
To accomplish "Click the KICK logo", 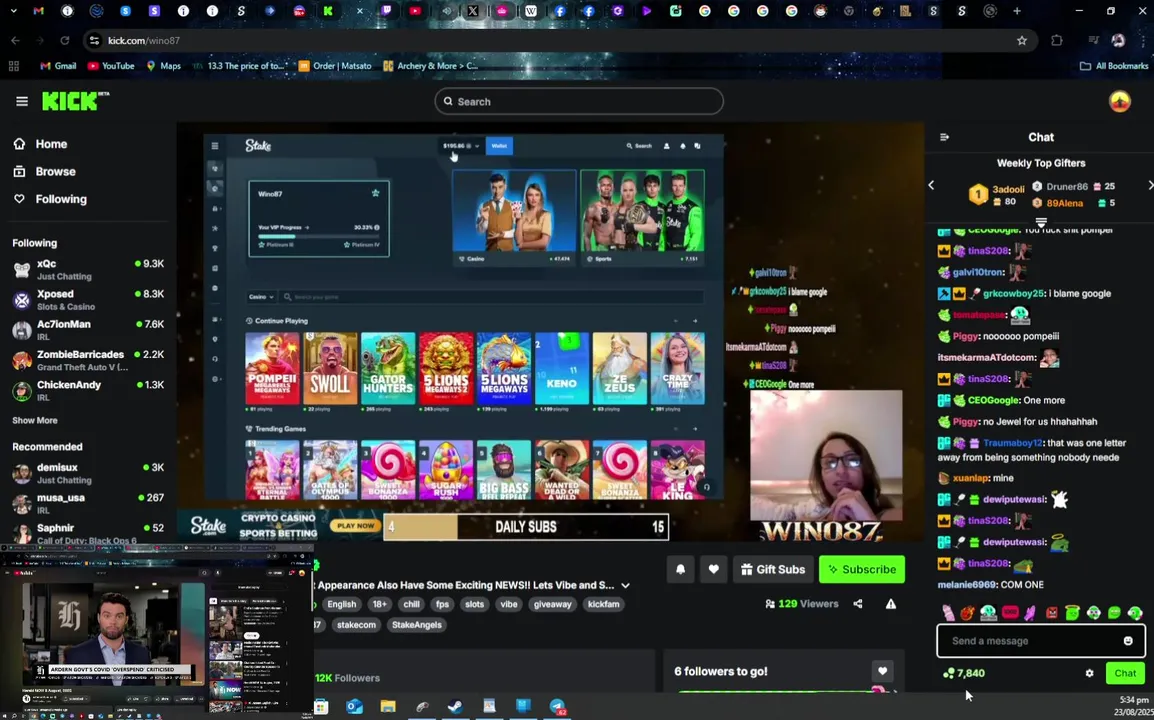I will (x=75, y=101).
